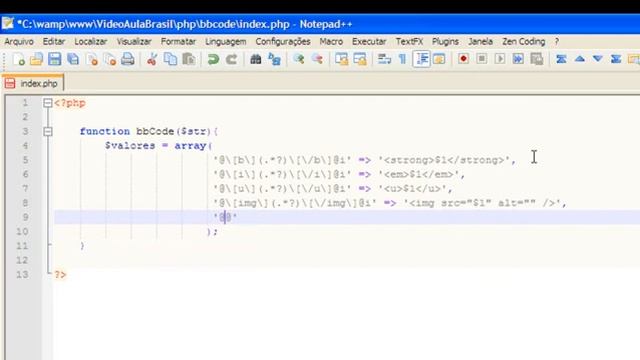Open the Arquivo menu
This screenshot has height=360, width=640.
point(19,42)
